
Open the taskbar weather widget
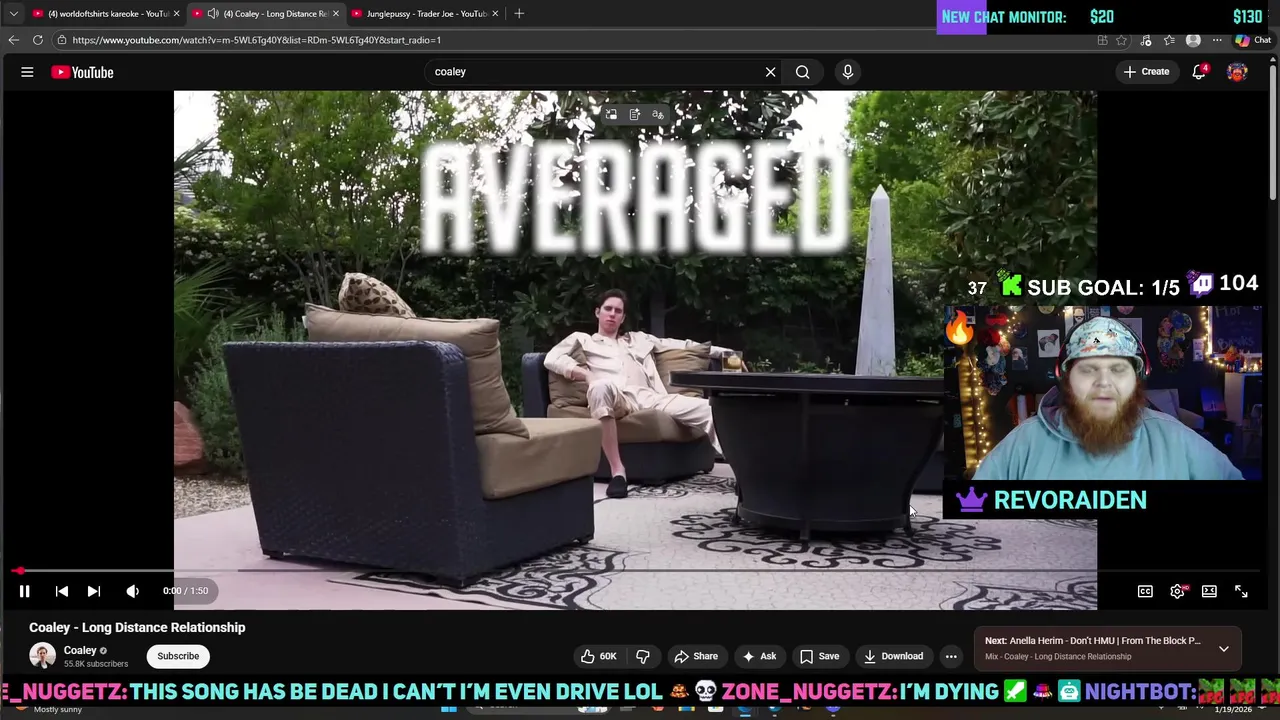coord(47,709)
